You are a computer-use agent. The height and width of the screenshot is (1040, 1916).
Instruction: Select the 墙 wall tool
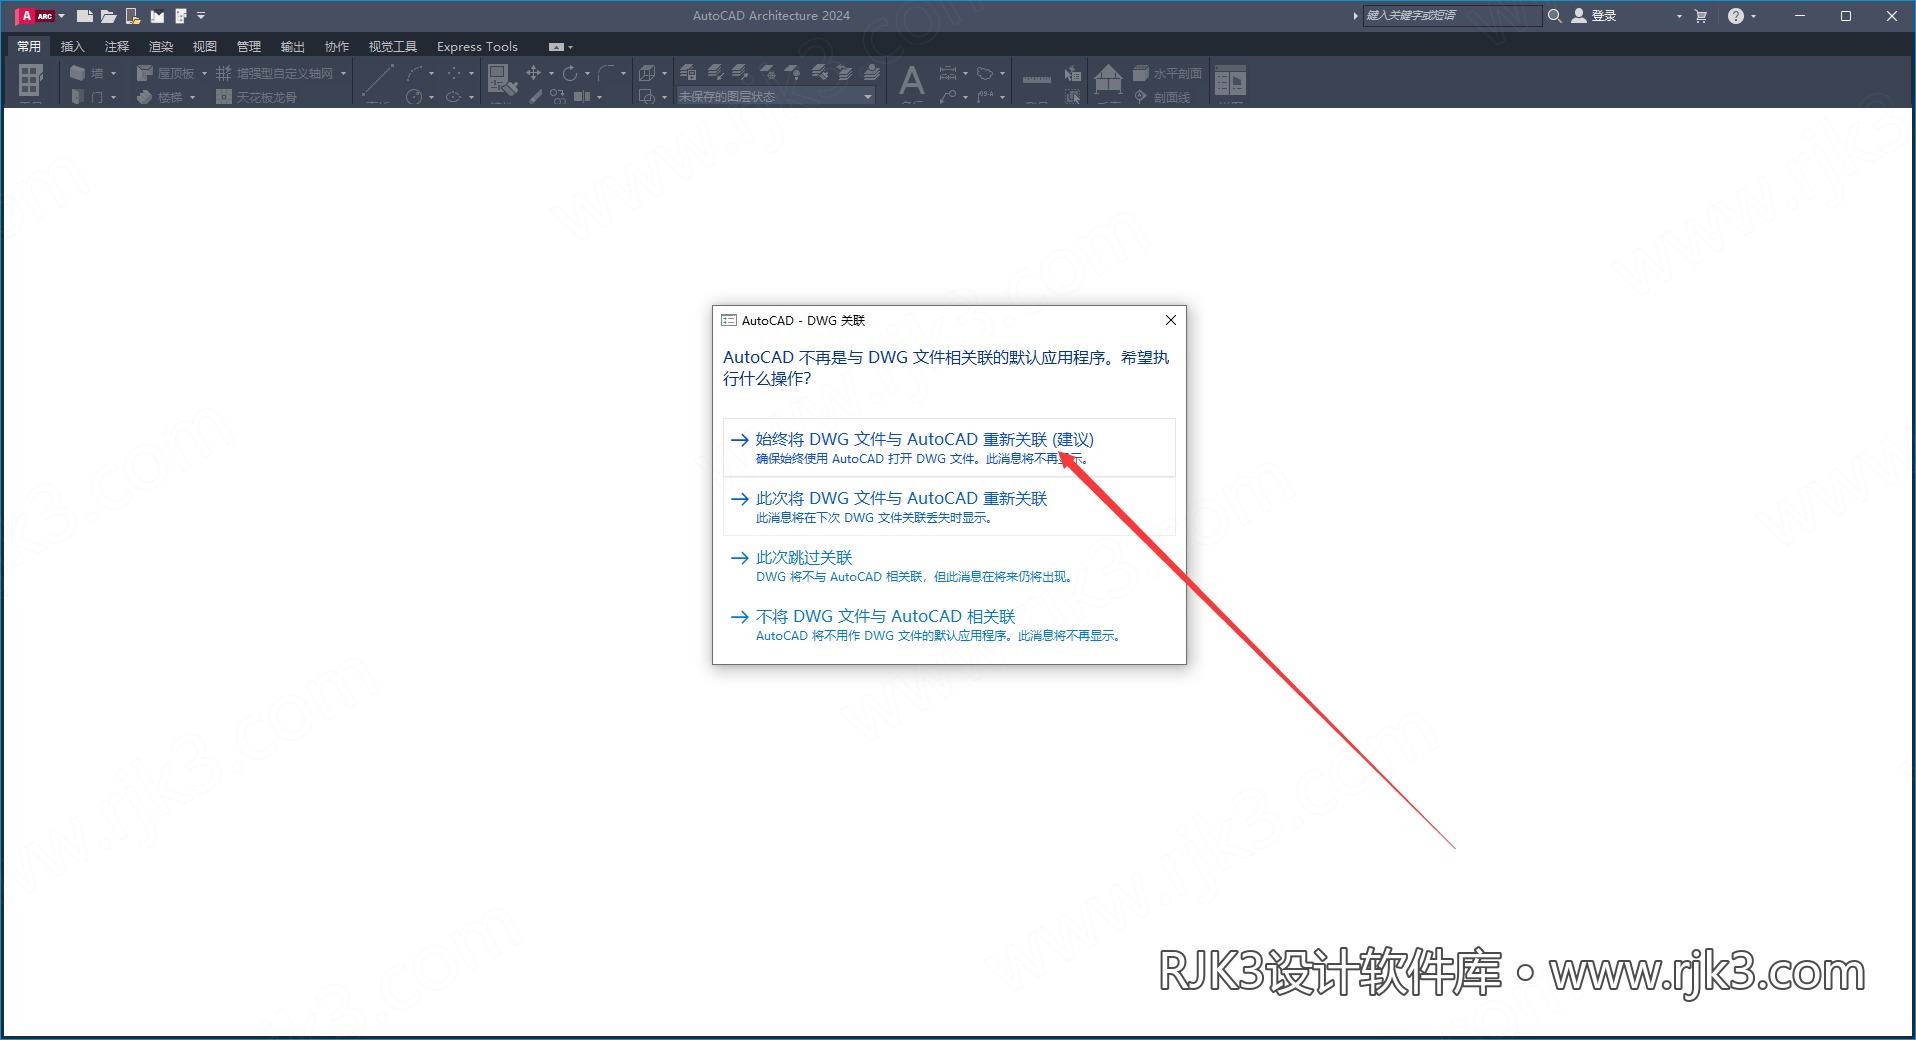(87, 73)
